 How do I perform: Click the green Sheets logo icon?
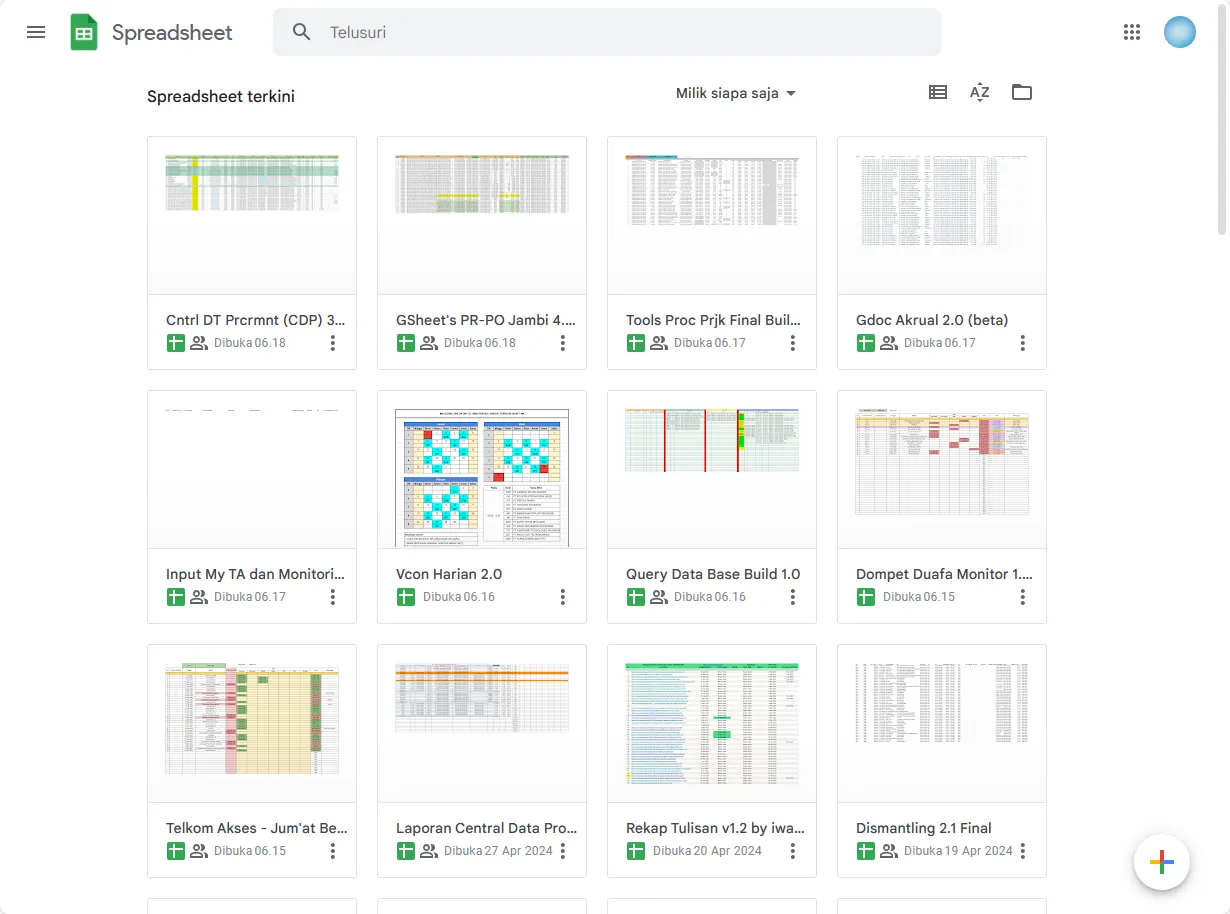click(x=84, y=32)
